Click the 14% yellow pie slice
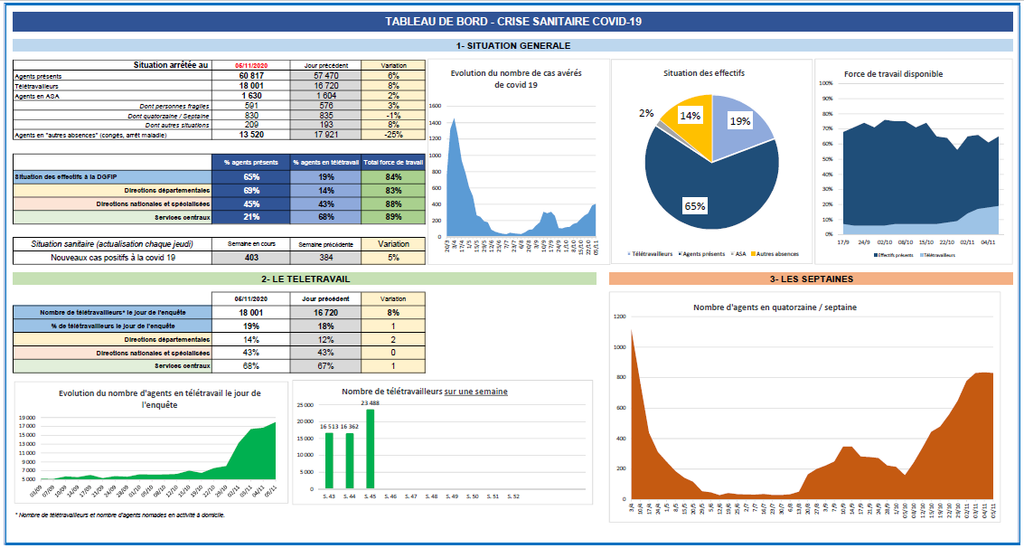The width and height of the screenshot is (1024, 548). [x=692, y=117]
